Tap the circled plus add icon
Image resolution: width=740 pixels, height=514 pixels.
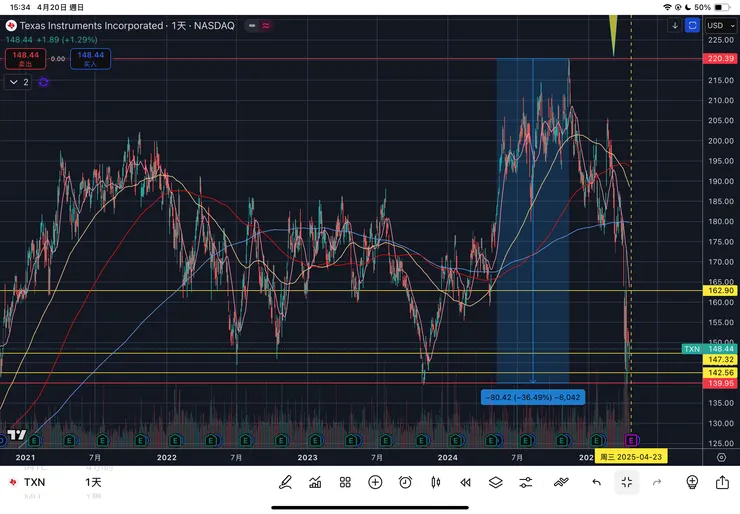(375, 482)
